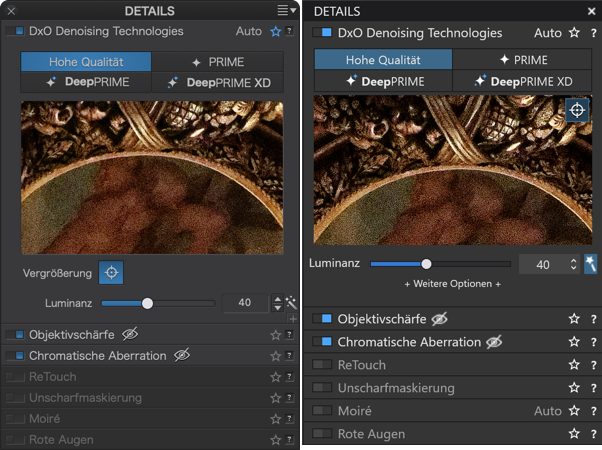Open help for Rote Augen in right panel
This screenshot has width=602, height=450.
coord(594,434)
